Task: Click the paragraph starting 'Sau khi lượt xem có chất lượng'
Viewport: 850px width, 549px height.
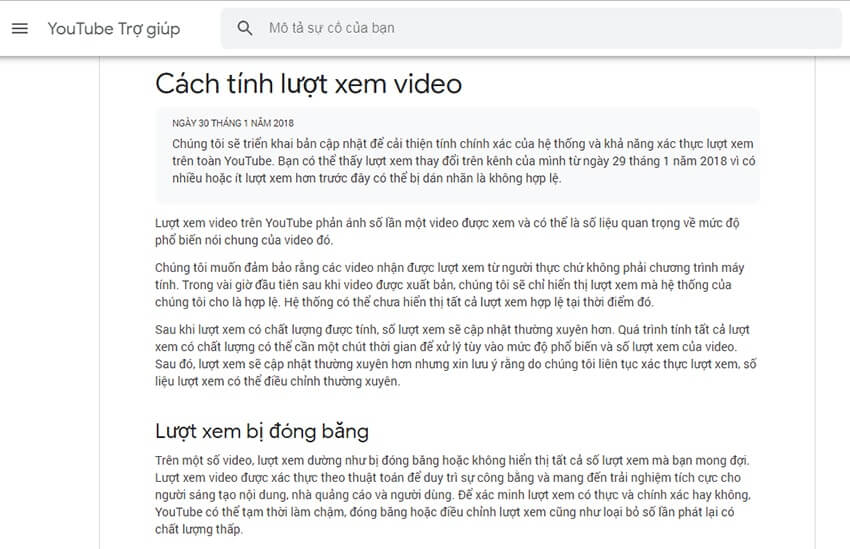Action: coord(455,356)
